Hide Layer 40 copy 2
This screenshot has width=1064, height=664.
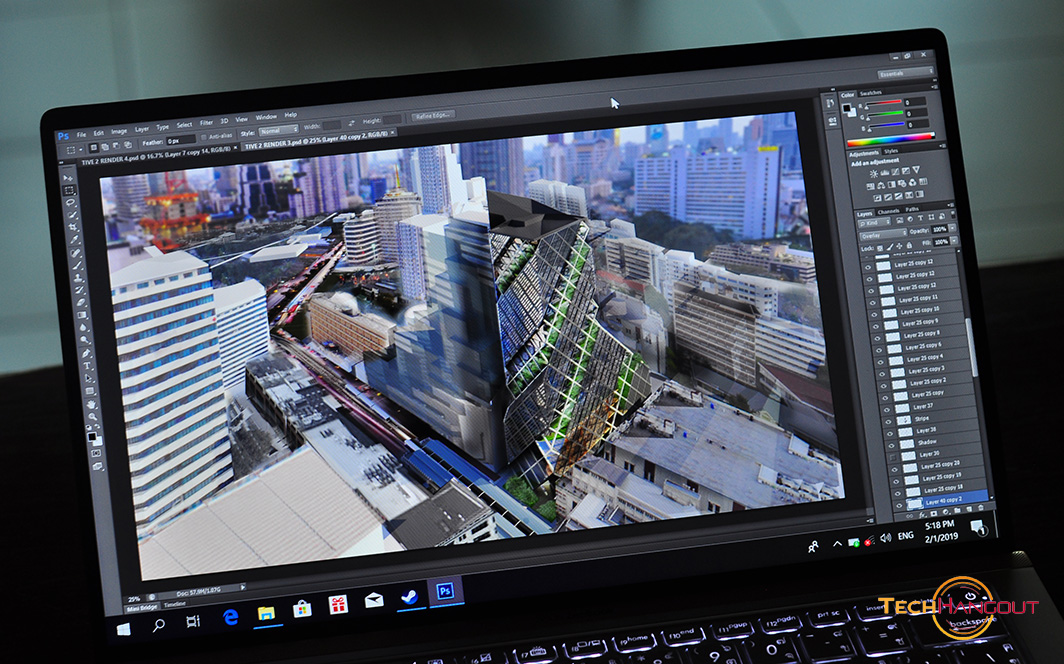[x=899, y=506]
